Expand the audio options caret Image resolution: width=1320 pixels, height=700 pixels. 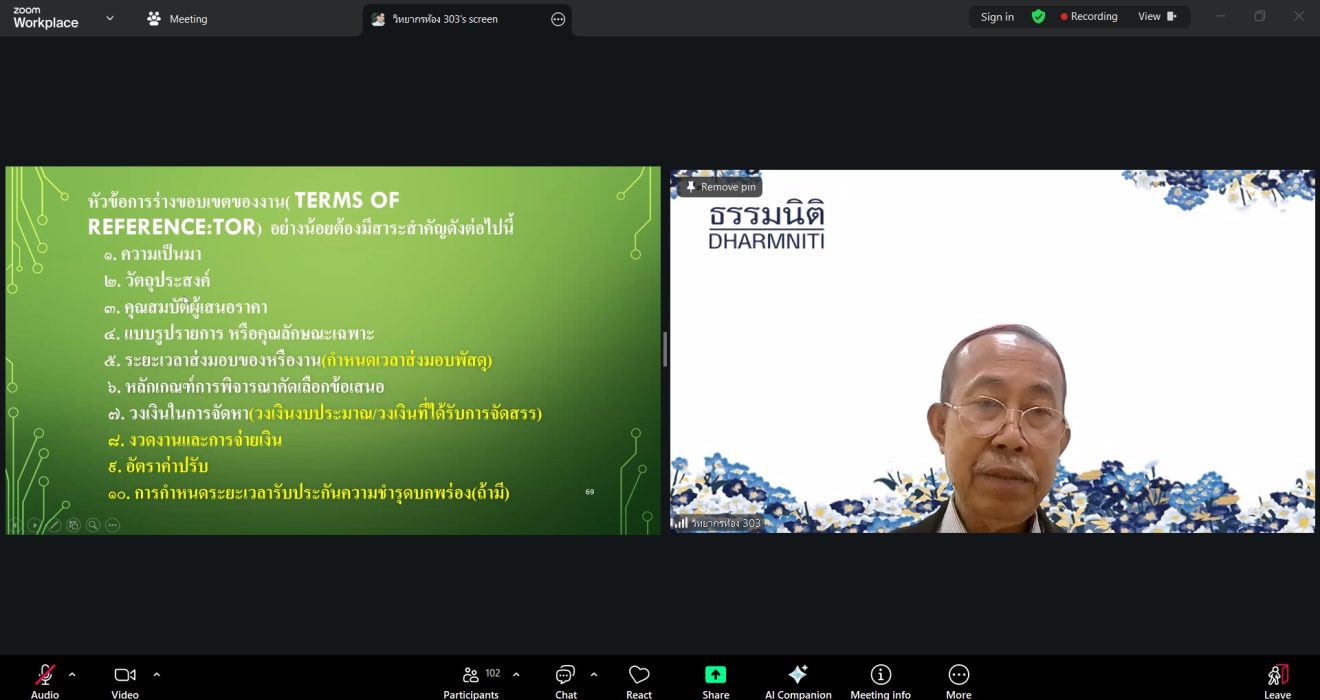[x=72, y=675]
